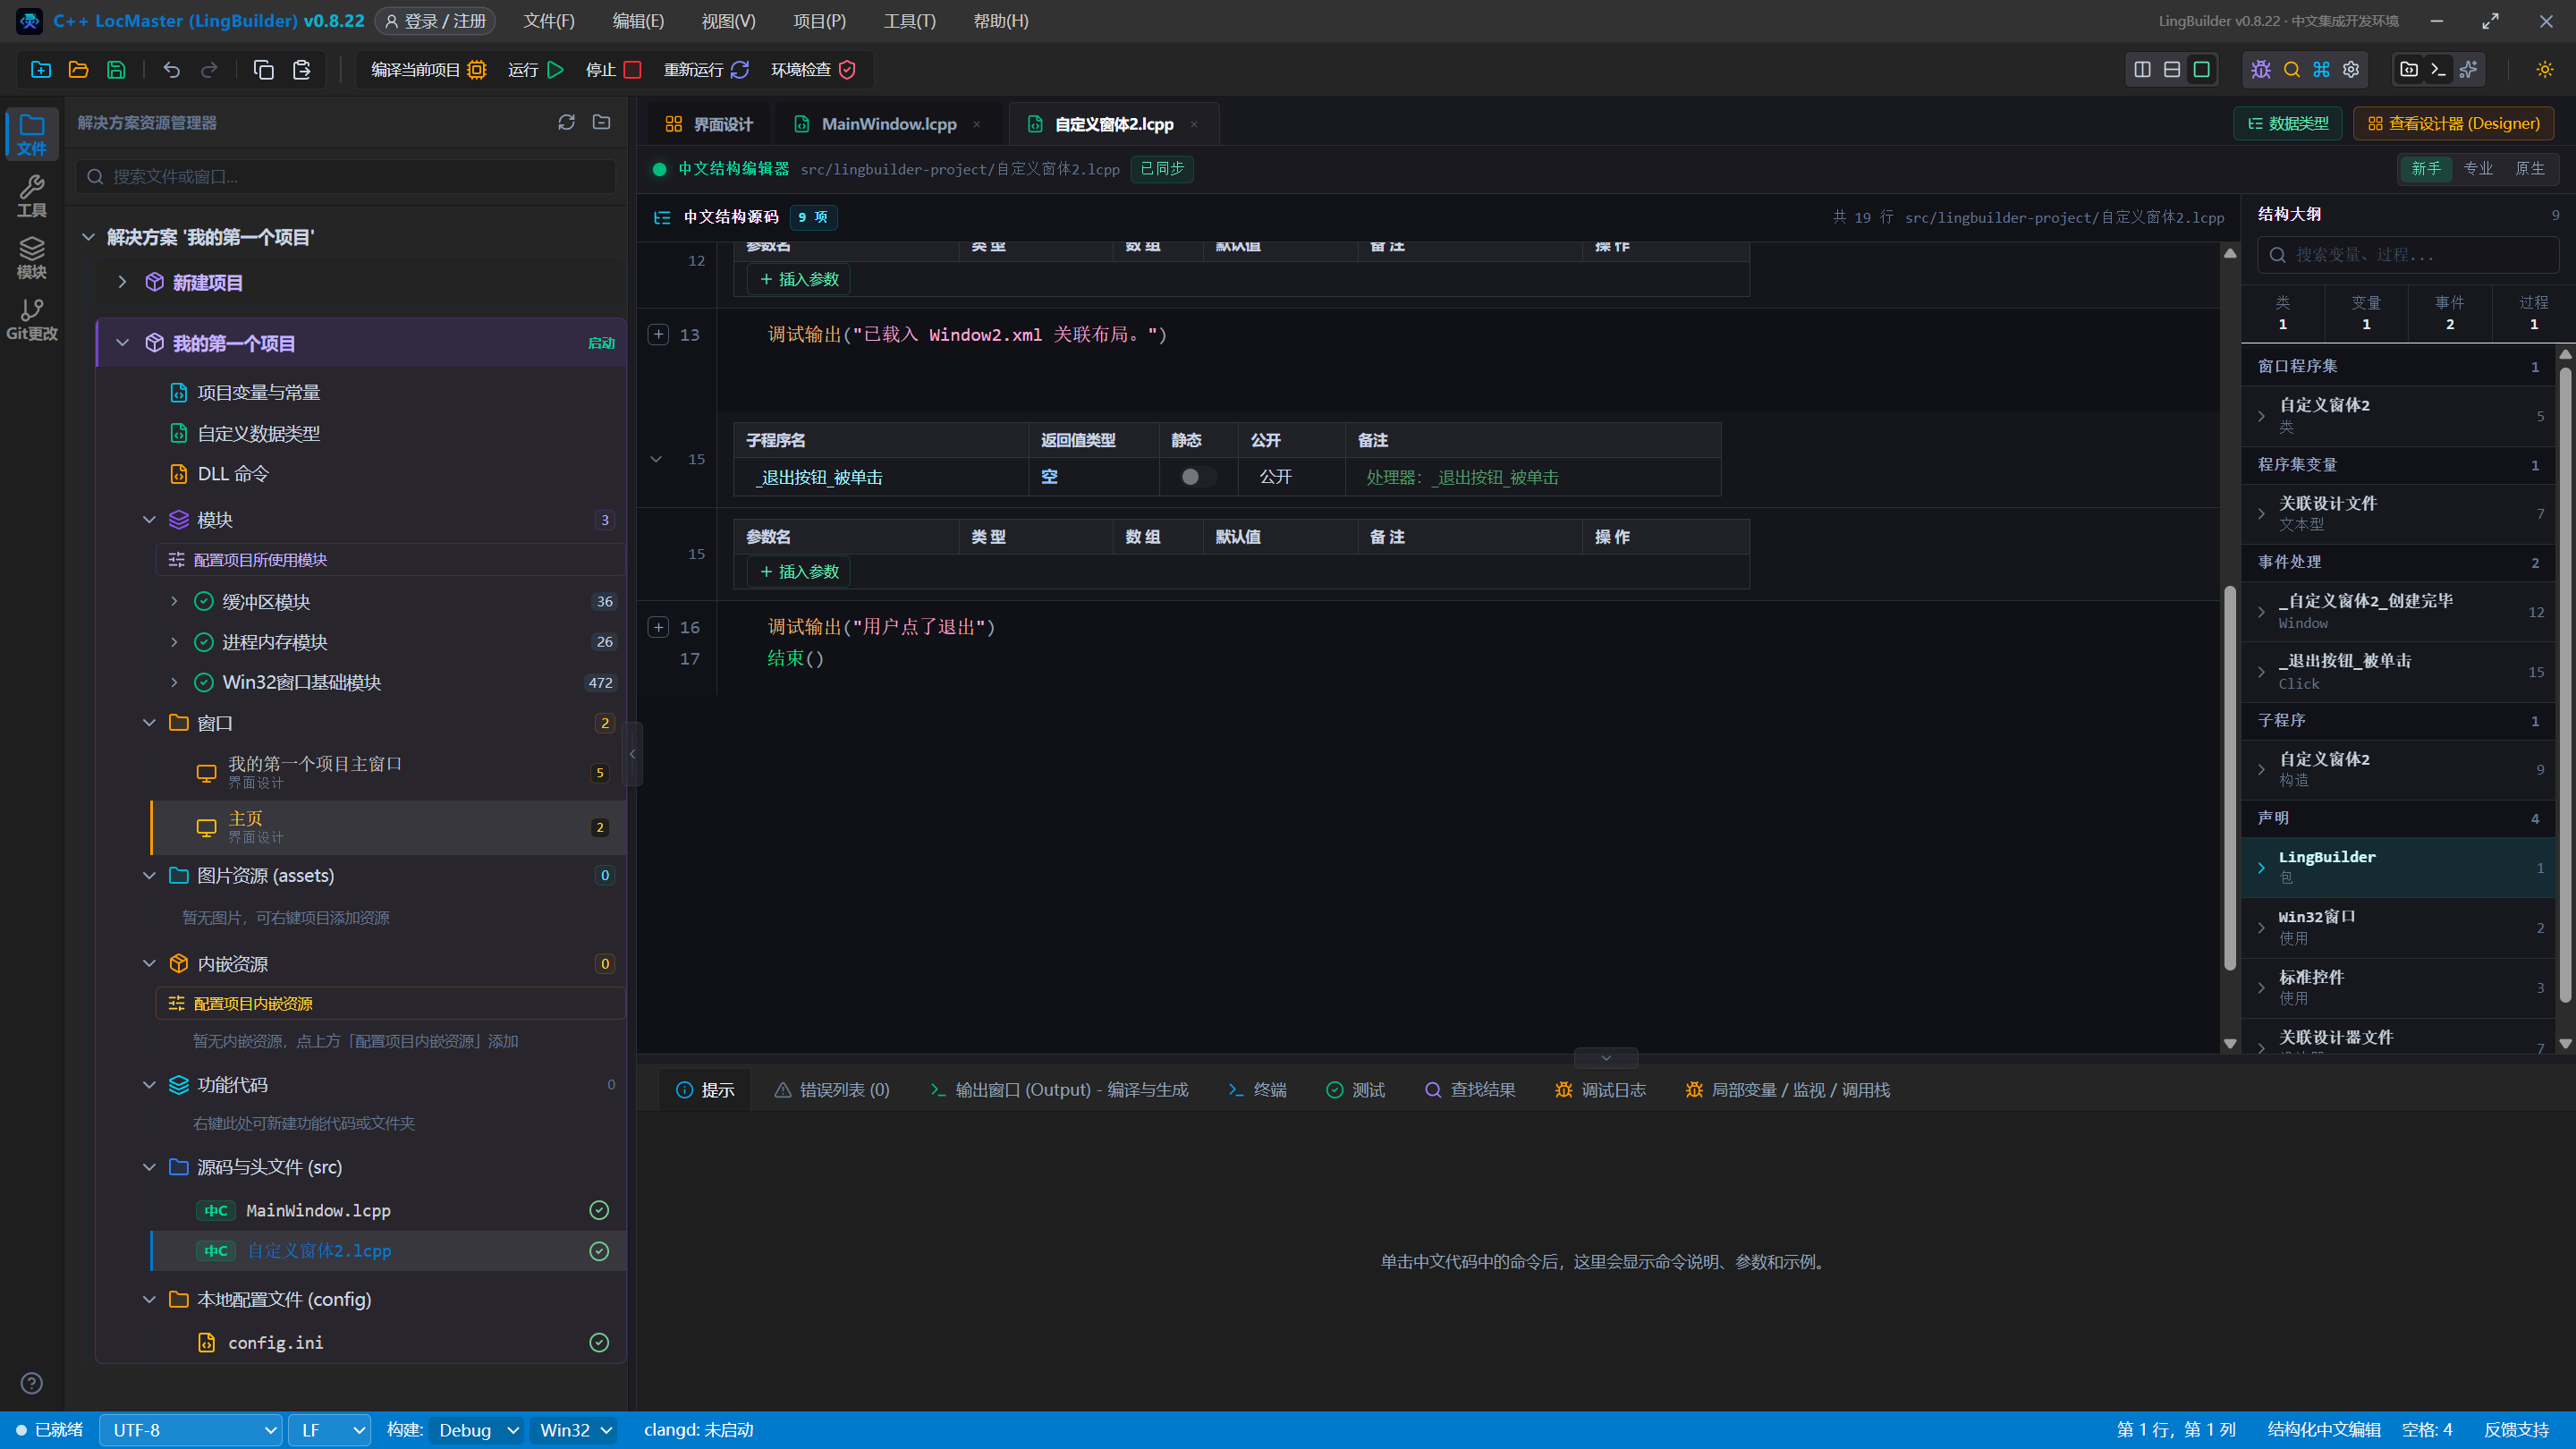The image size is (2576, 1449).
Task: Open the 视图(V) menu
Action: [x=728, y=21]
